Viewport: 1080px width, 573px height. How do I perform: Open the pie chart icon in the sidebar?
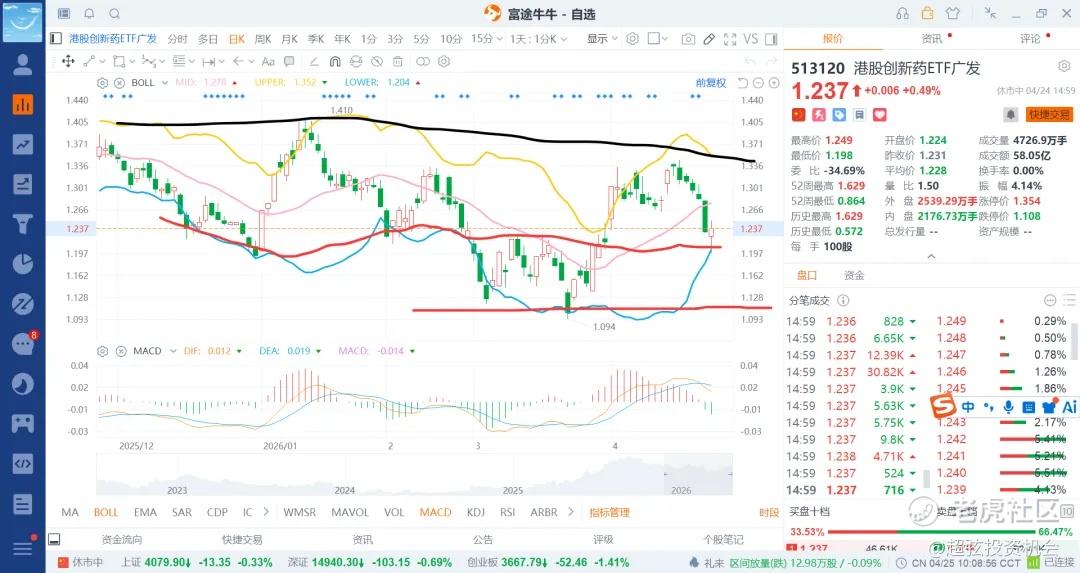[x=23, y=264]
